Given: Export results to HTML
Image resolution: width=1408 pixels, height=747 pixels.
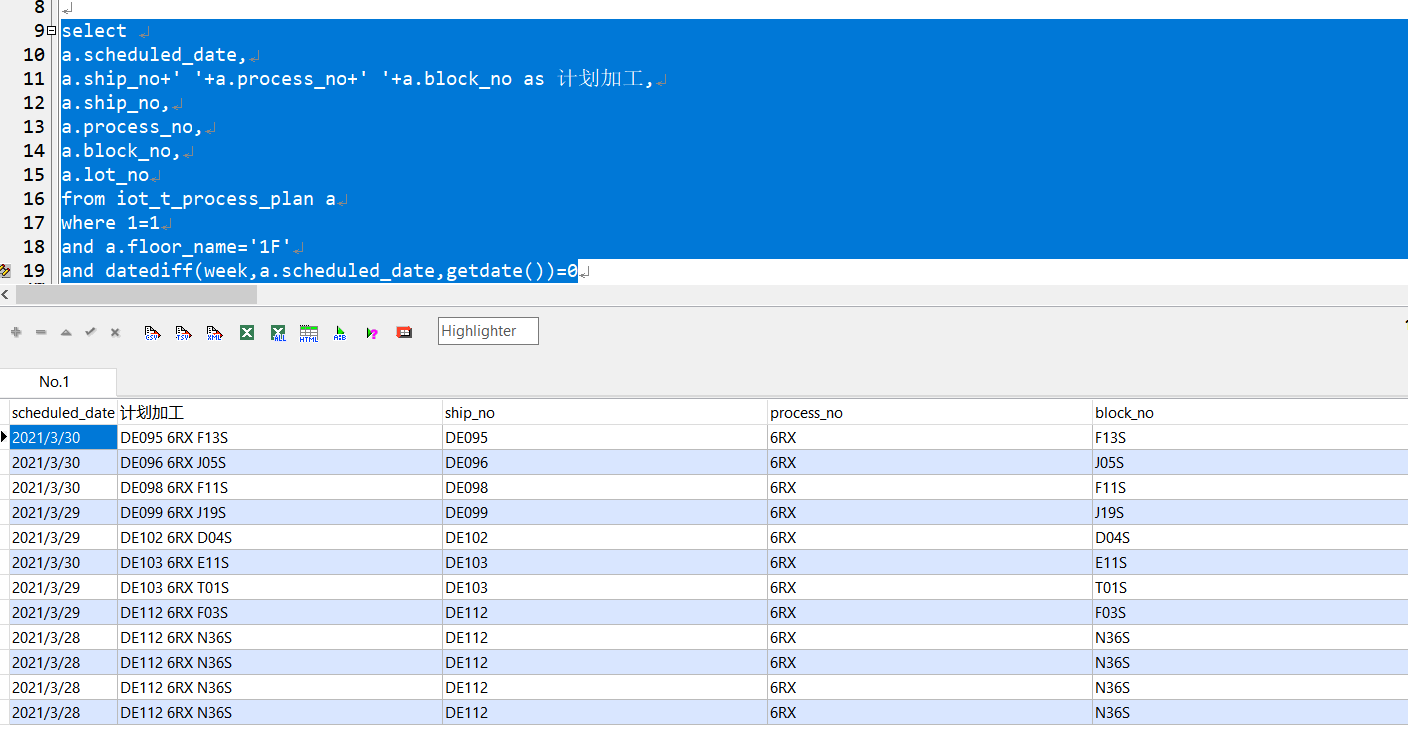Looking at the screenshot, I should 309,333.
